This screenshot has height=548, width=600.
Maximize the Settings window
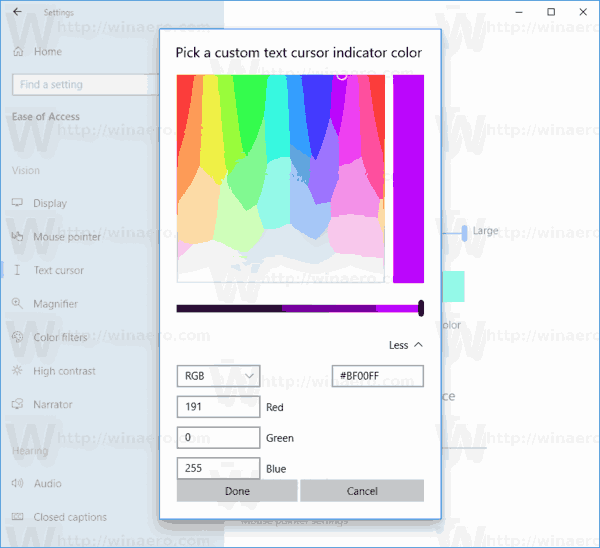551,12
